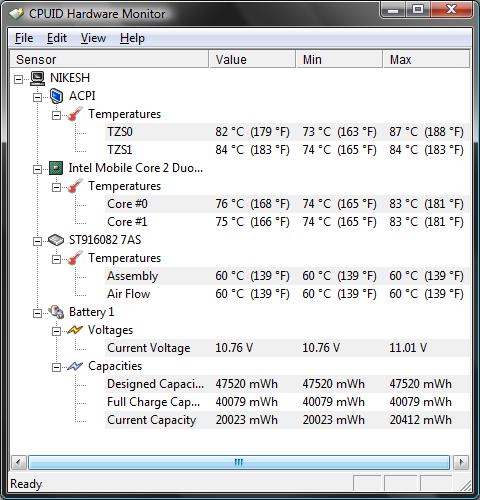Click the ST916082 7AS hard drive icon
480x500 pixels.
pyautogui.click(x=56, y=240)
